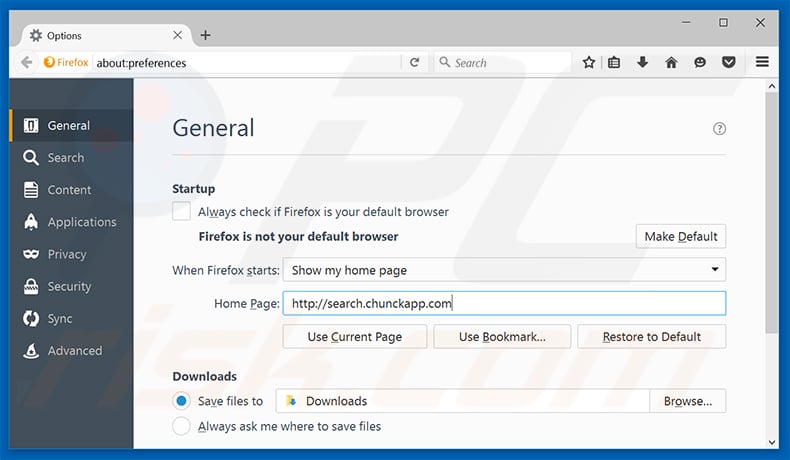The height and width of the screenshot is (460, 790).
Task: Expand the When Firefox starts dropdown
Action: 504,270
